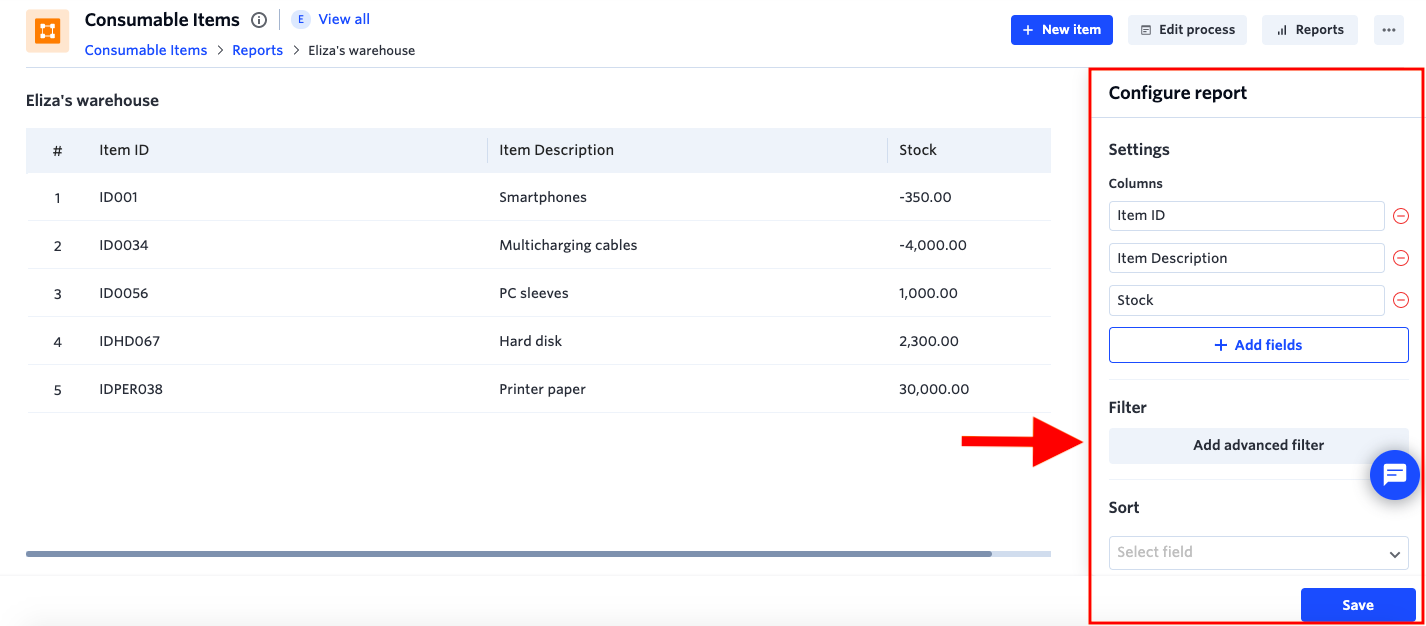Click the horizontal scrollbar under the table
1426x626 pixels.
(508, 554)
